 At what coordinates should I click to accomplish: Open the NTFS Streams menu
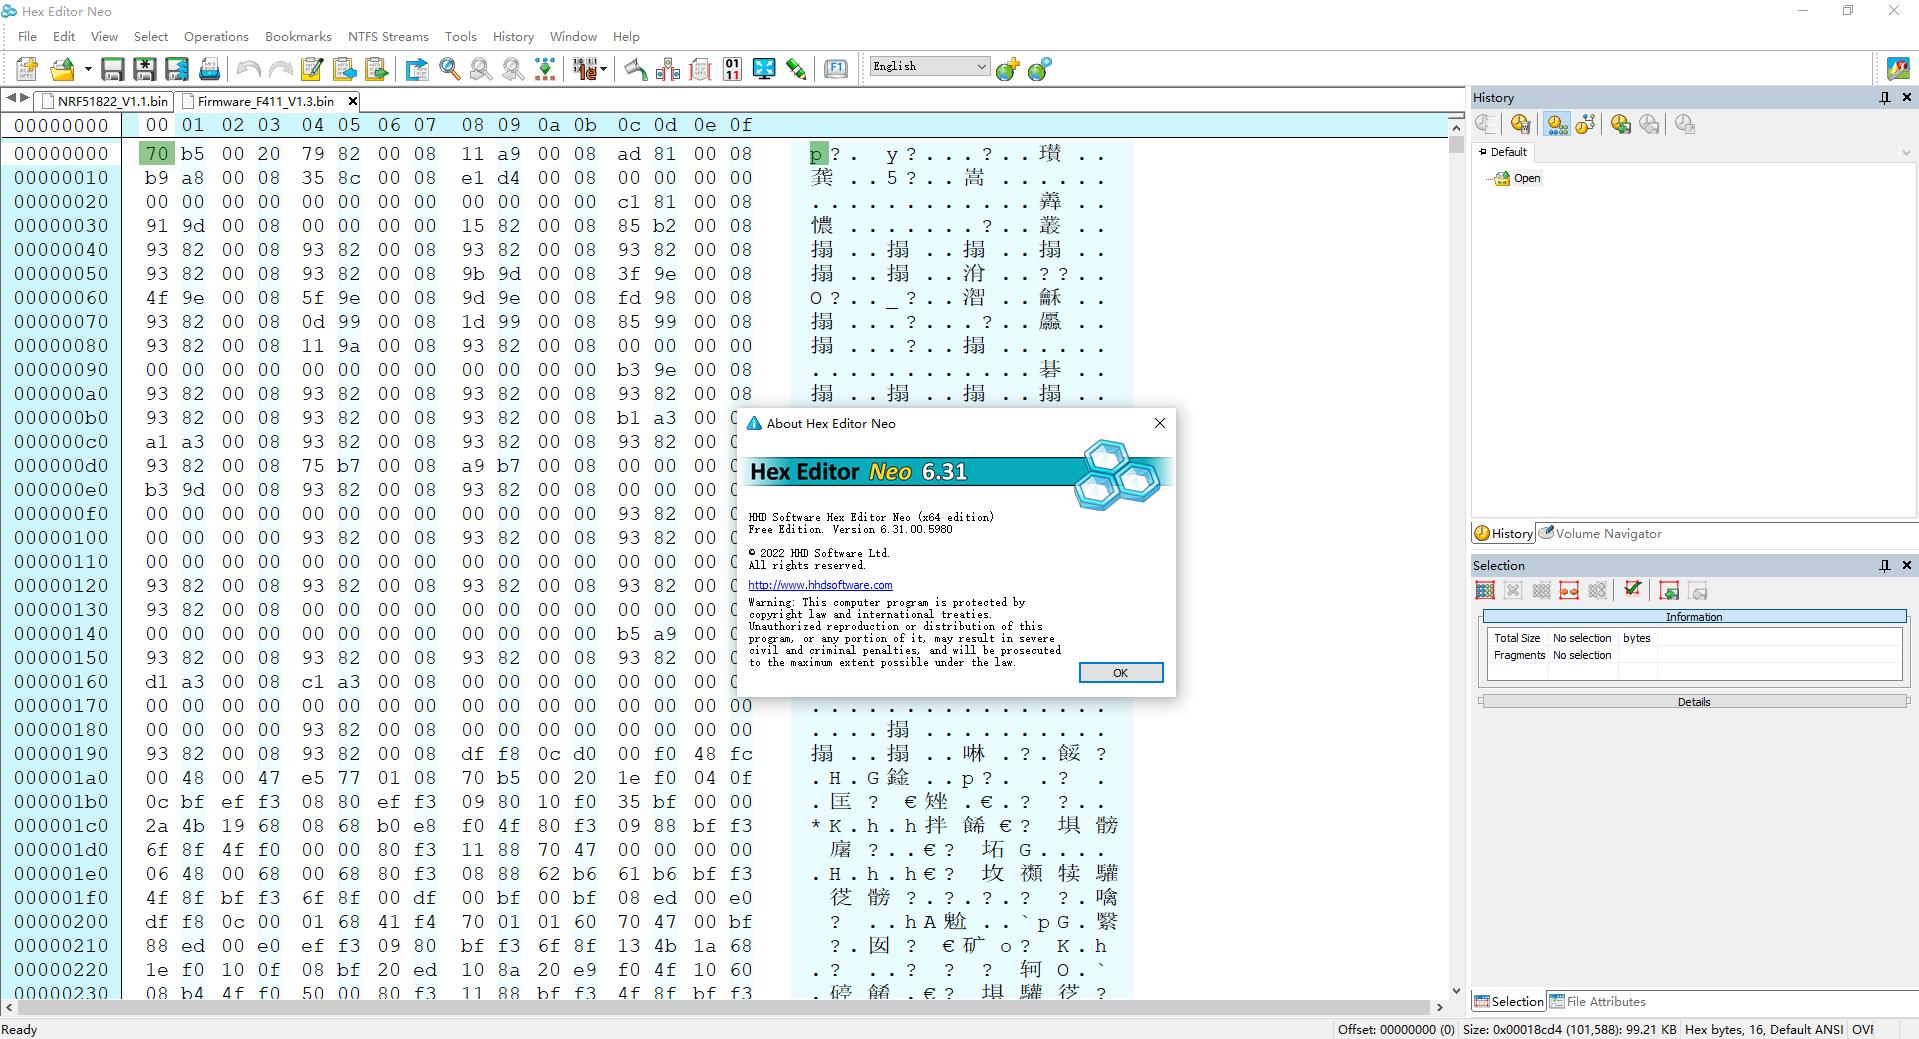pyautogui.click(x=388, y=36)
